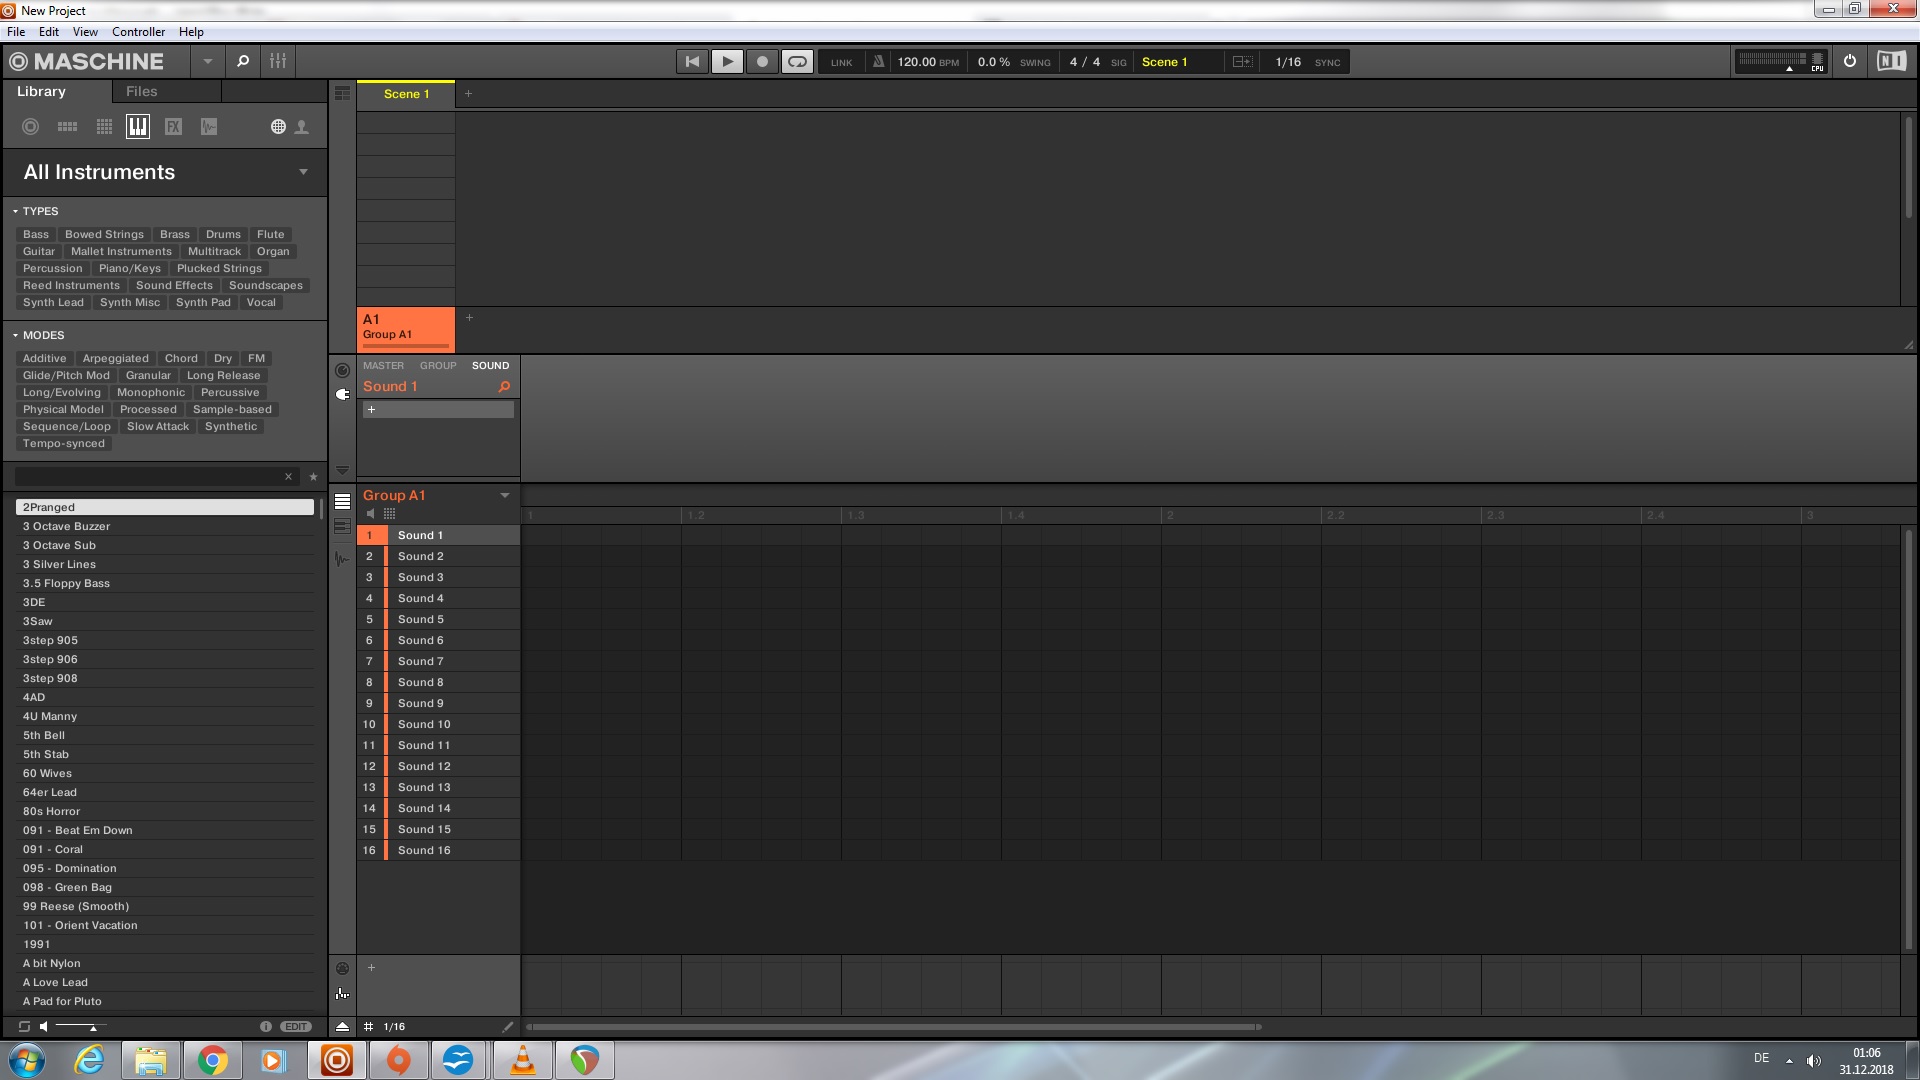The width and height of the screenshot is (1920, 1080).
Task: Click the magnifier browser icon in the header
Action: [x=242, y=62]
